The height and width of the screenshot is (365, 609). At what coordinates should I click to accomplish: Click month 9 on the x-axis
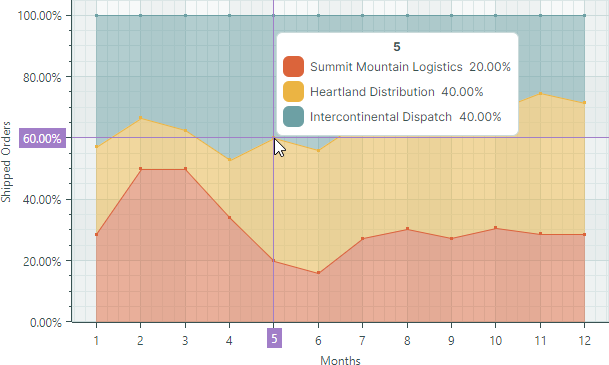pyautogui.click(x=451, y=341)
